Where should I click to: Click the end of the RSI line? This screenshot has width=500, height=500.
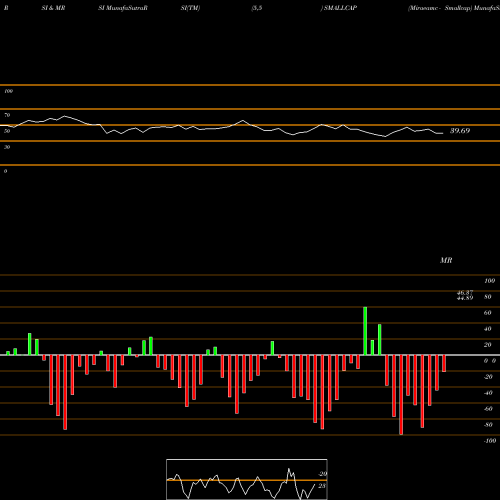(x=443, y=133)
